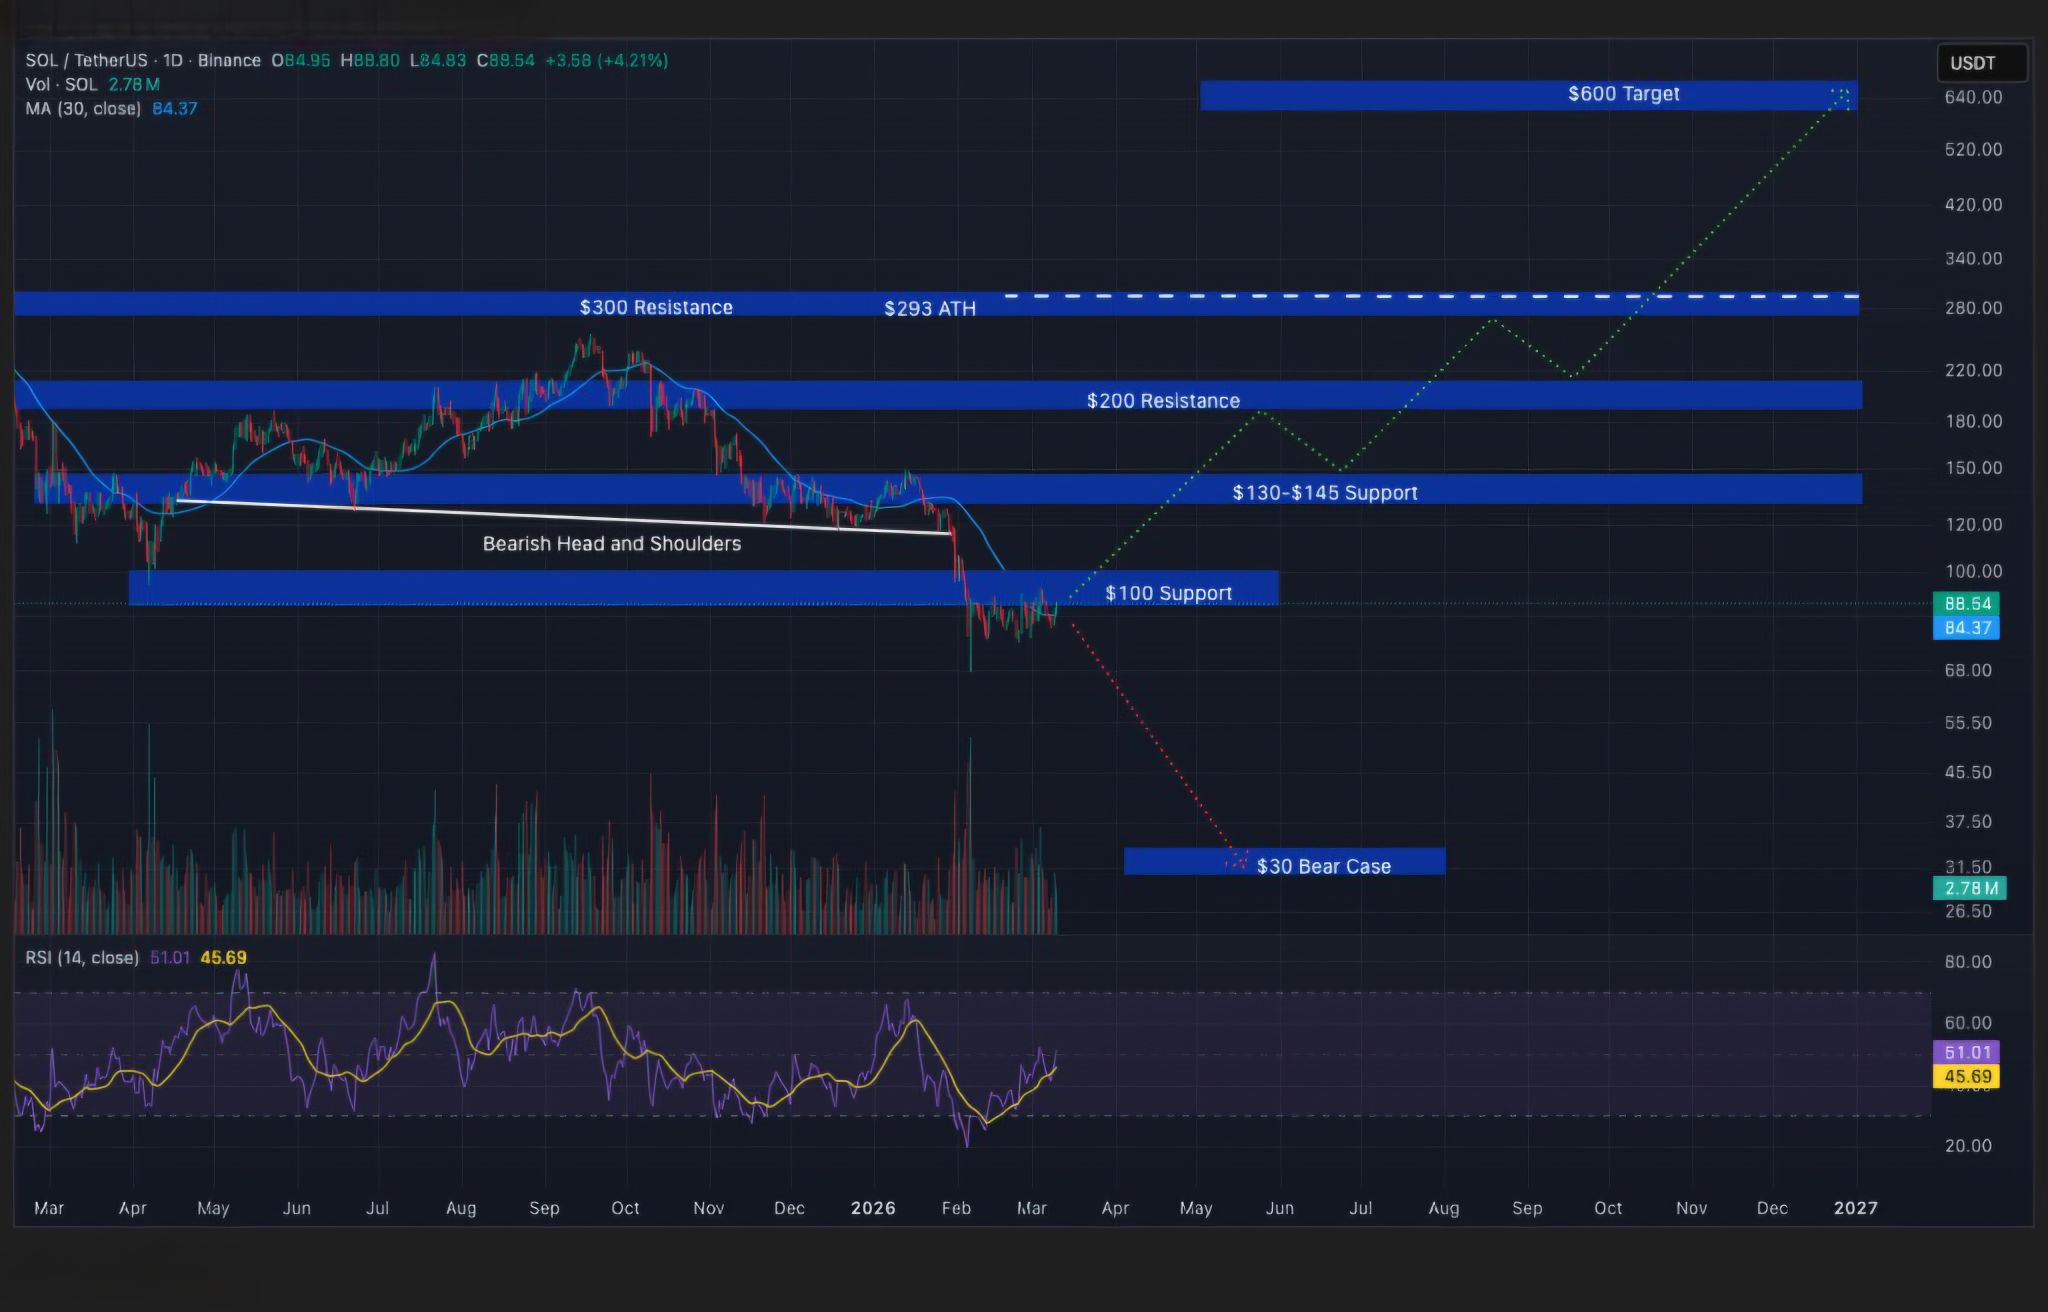The width and height of the screenshot is (2048, 1312).
Task: Select the MA (30, close) indicator legend
Action: point(82,108)
